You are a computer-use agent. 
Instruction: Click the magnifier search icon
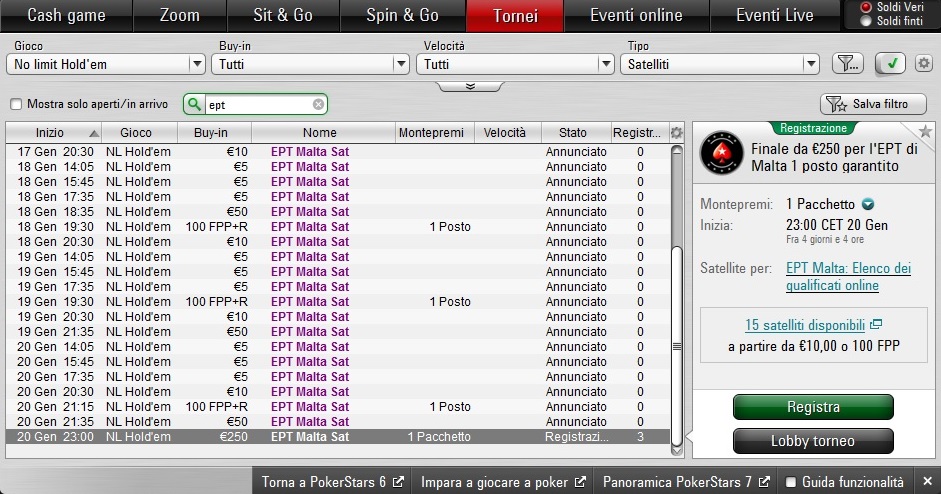coord(194,104)
